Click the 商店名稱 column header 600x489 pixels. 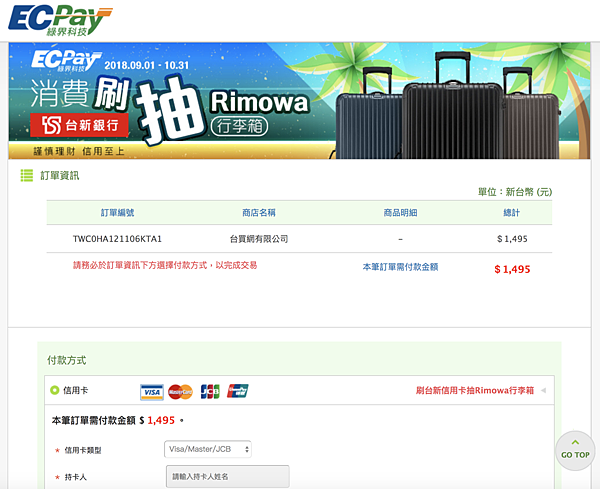click(x=259, y=213)
